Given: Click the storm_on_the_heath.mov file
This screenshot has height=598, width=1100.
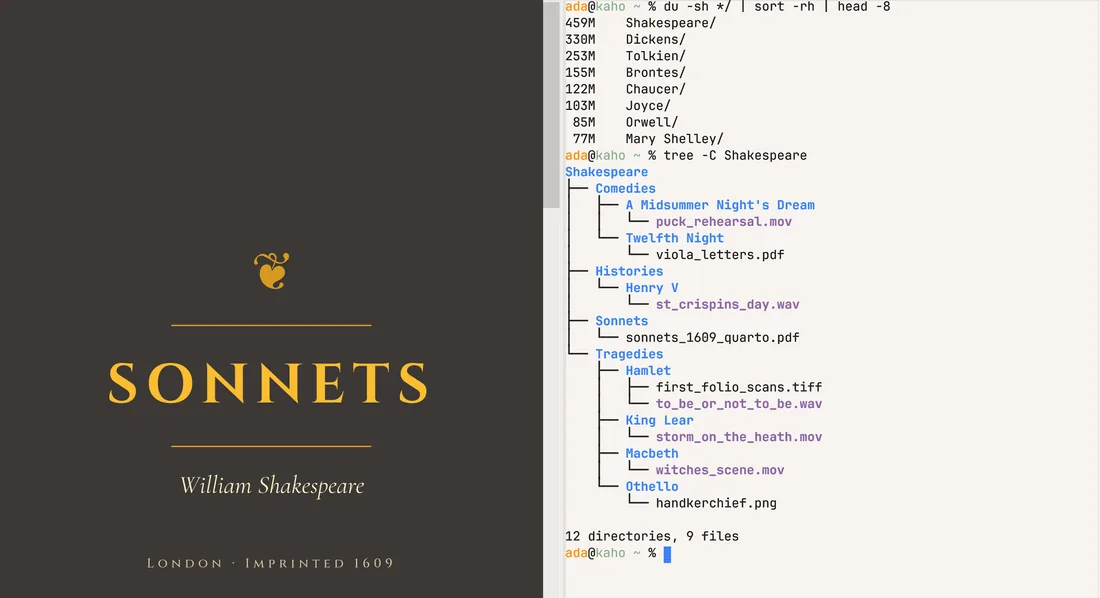Looking at the screenshot, I should click(x=739, y=437).
